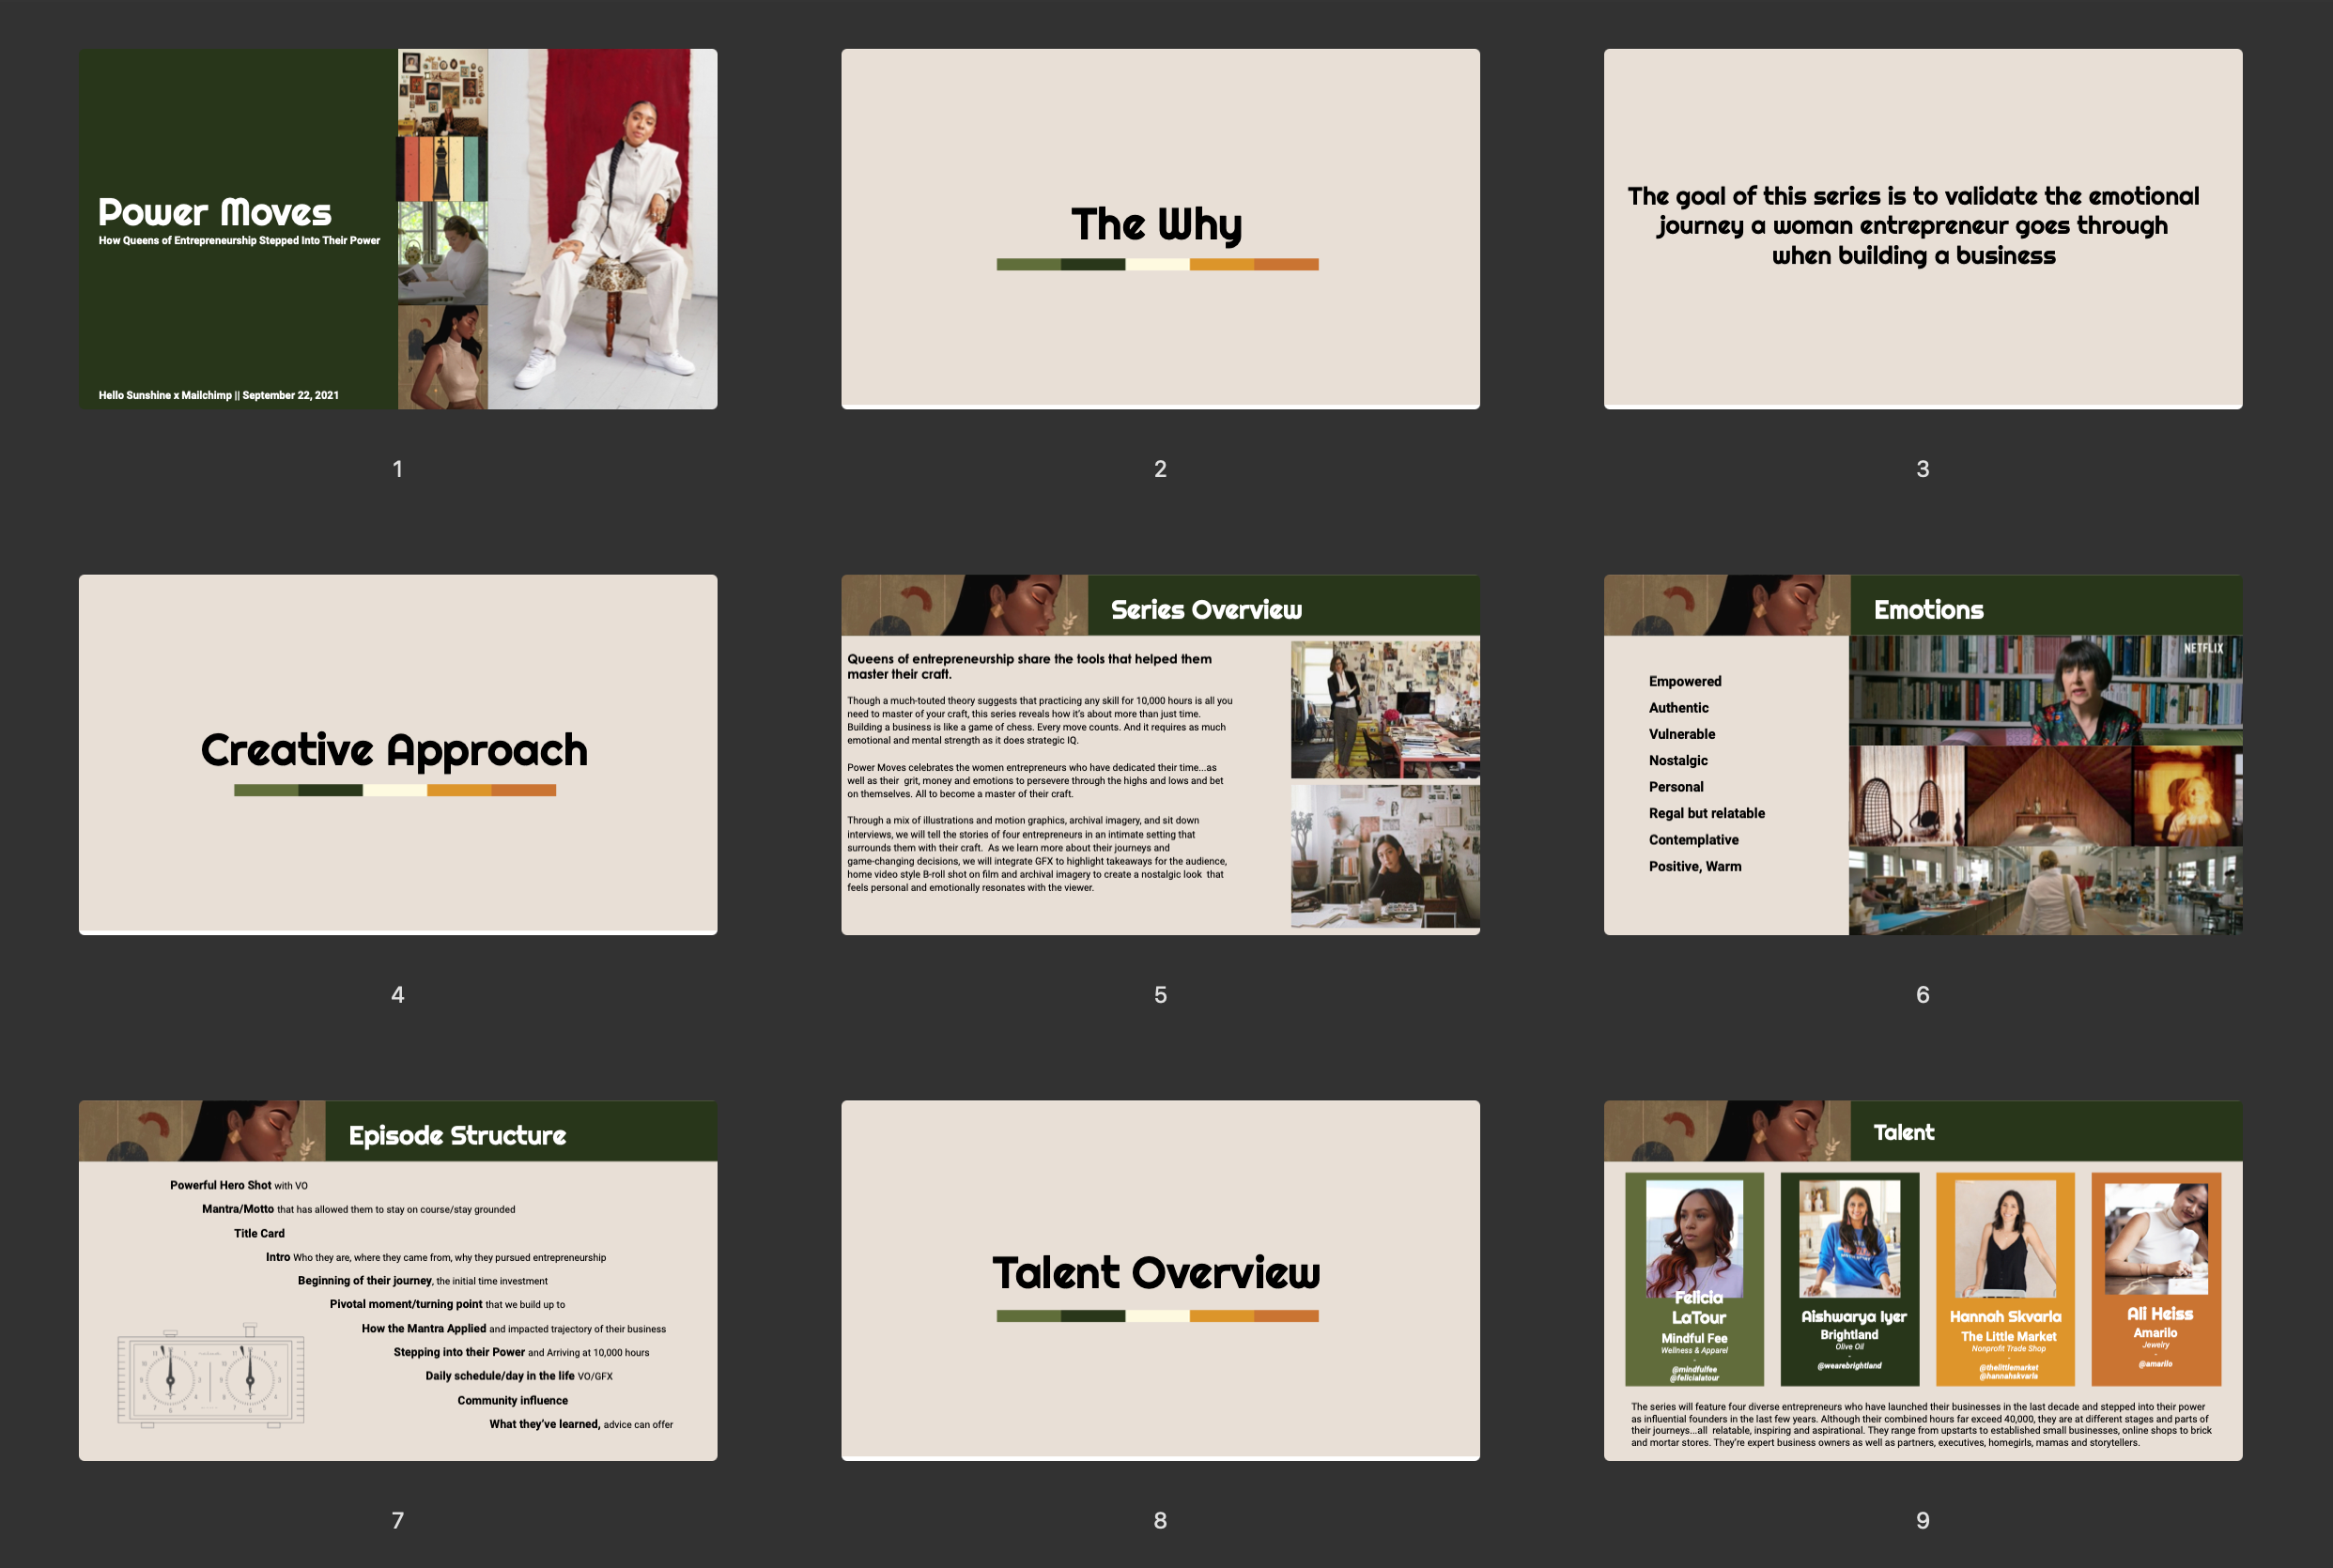Viewport: 2333px width, 1568px height.
Task: Click the color bar under The Why heading
Action: [1157, 265]
